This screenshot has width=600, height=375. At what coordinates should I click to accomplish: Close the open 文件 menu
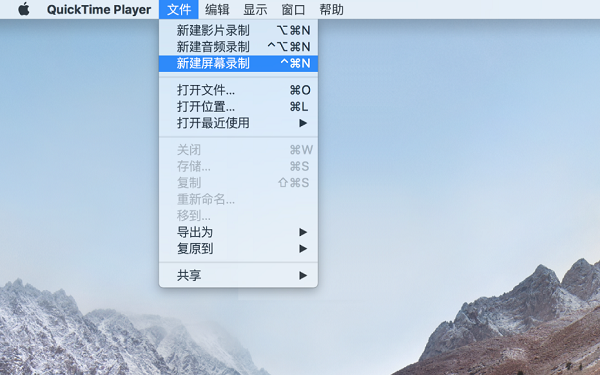coord(179,9)
